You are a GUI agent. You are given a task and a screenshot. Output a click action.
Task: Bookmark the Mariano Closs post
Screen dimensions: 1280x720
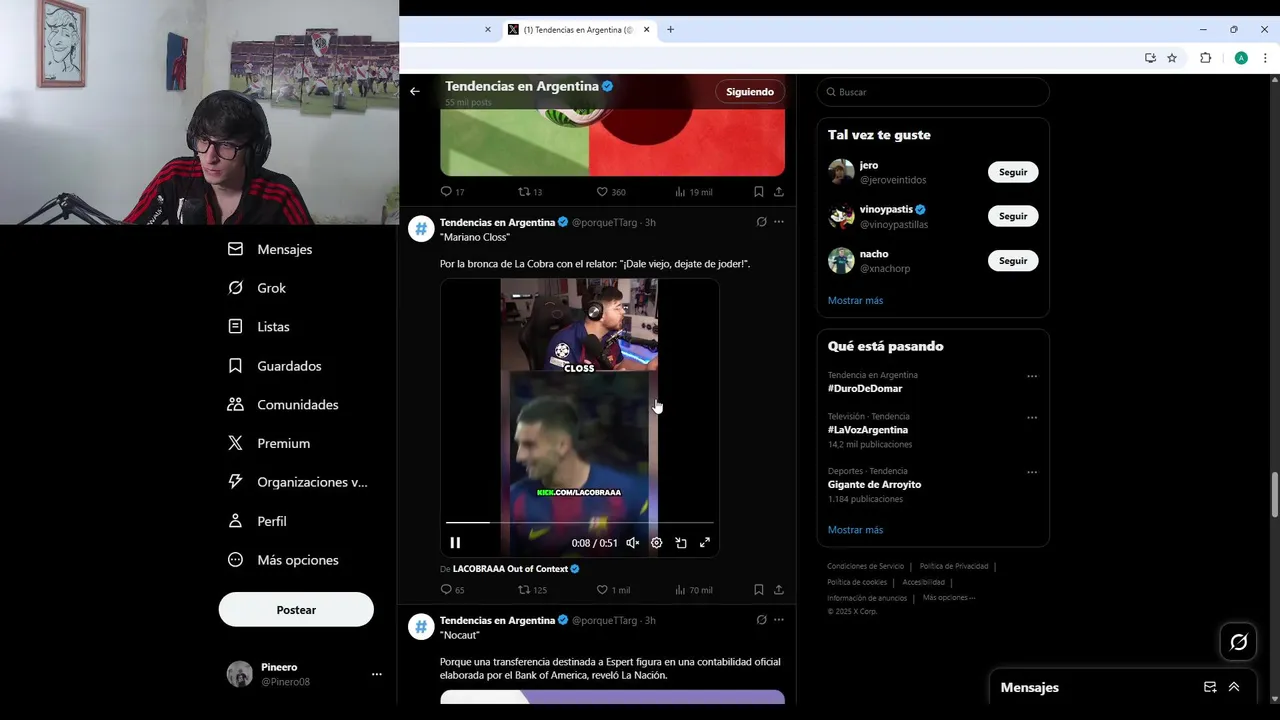(x=759, y=590)
